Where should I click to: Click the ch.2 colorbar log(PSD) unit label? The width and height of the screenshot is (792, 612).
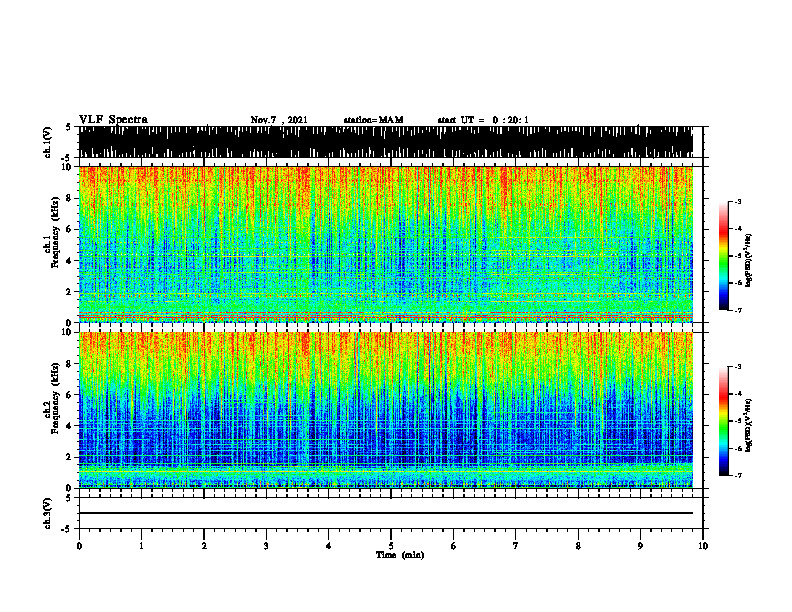point(749,425)
